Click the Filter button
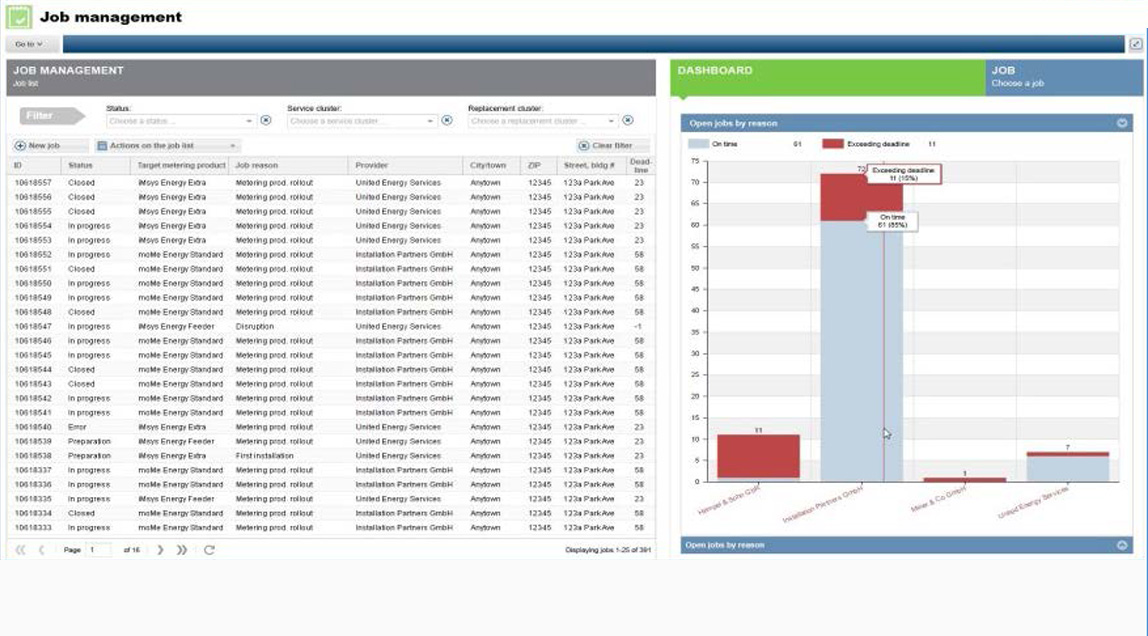Image resolution: width=1148 pixels, height=636 pixels. pos(52,114)
